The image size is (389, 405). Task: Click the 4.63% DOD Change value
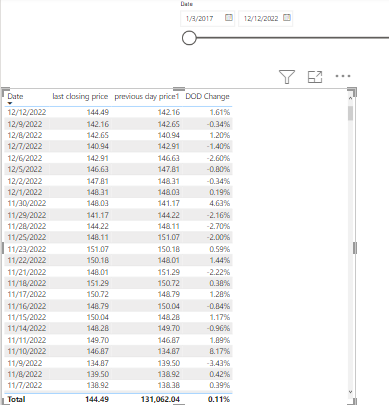pyautogui.click(x=220, y=203)
